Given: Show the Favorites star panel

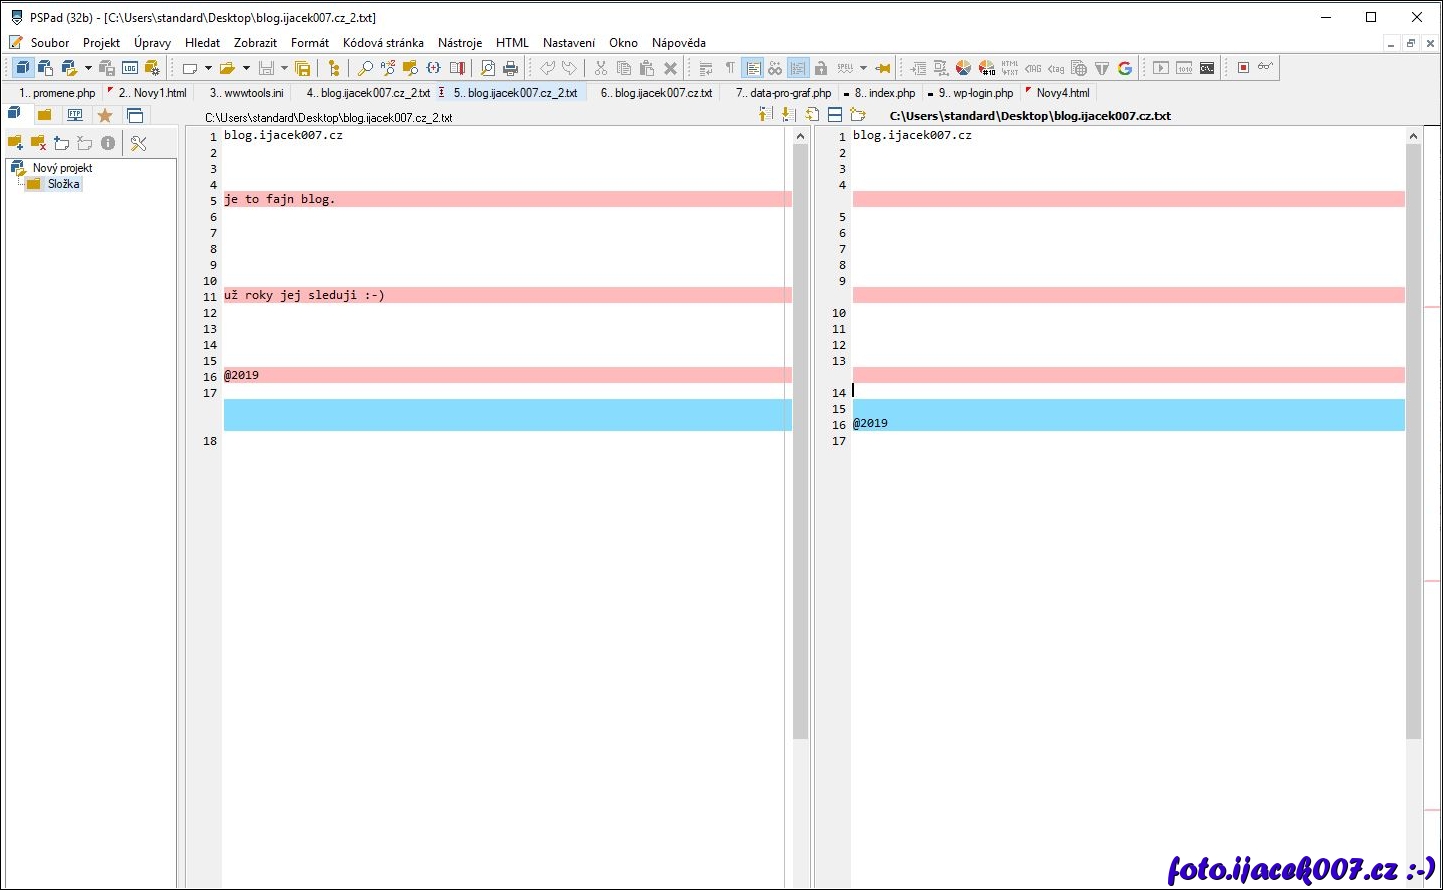Looking at the screenshot, I should 105,115.
